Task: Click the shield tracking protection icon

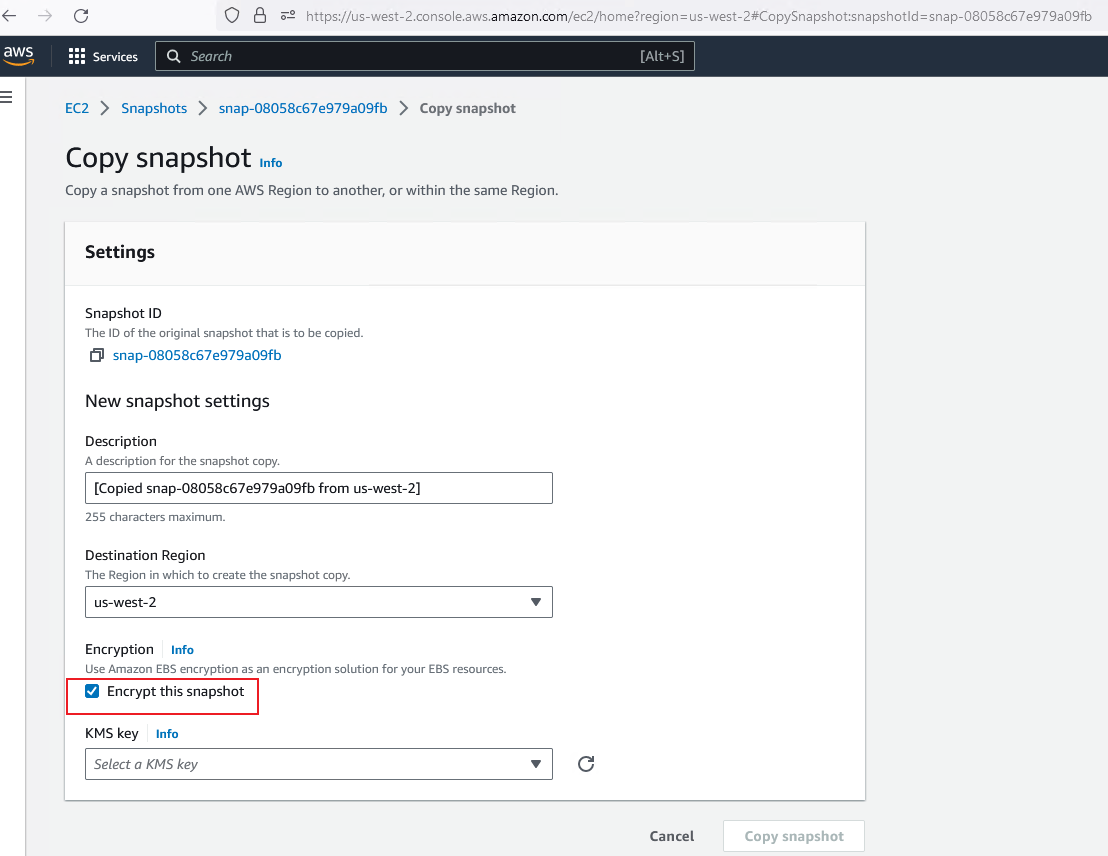Action: tap(232, 16)
